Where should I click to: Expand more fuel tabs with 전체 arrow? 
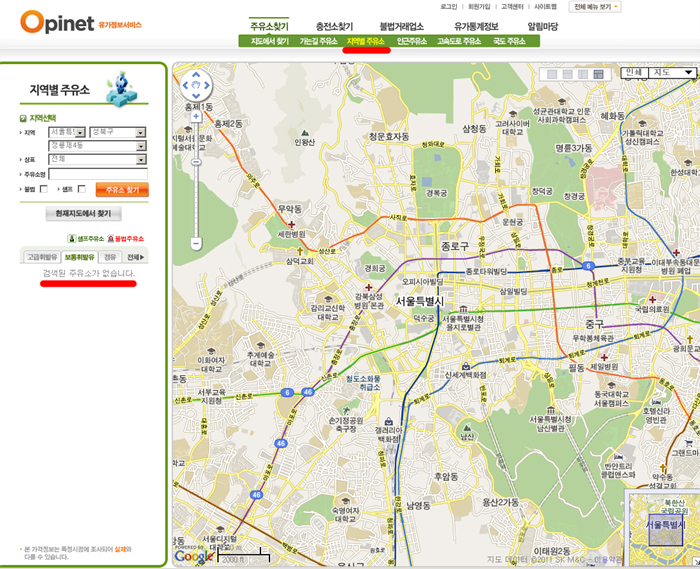pyautogui.click(x=135, y=257)
